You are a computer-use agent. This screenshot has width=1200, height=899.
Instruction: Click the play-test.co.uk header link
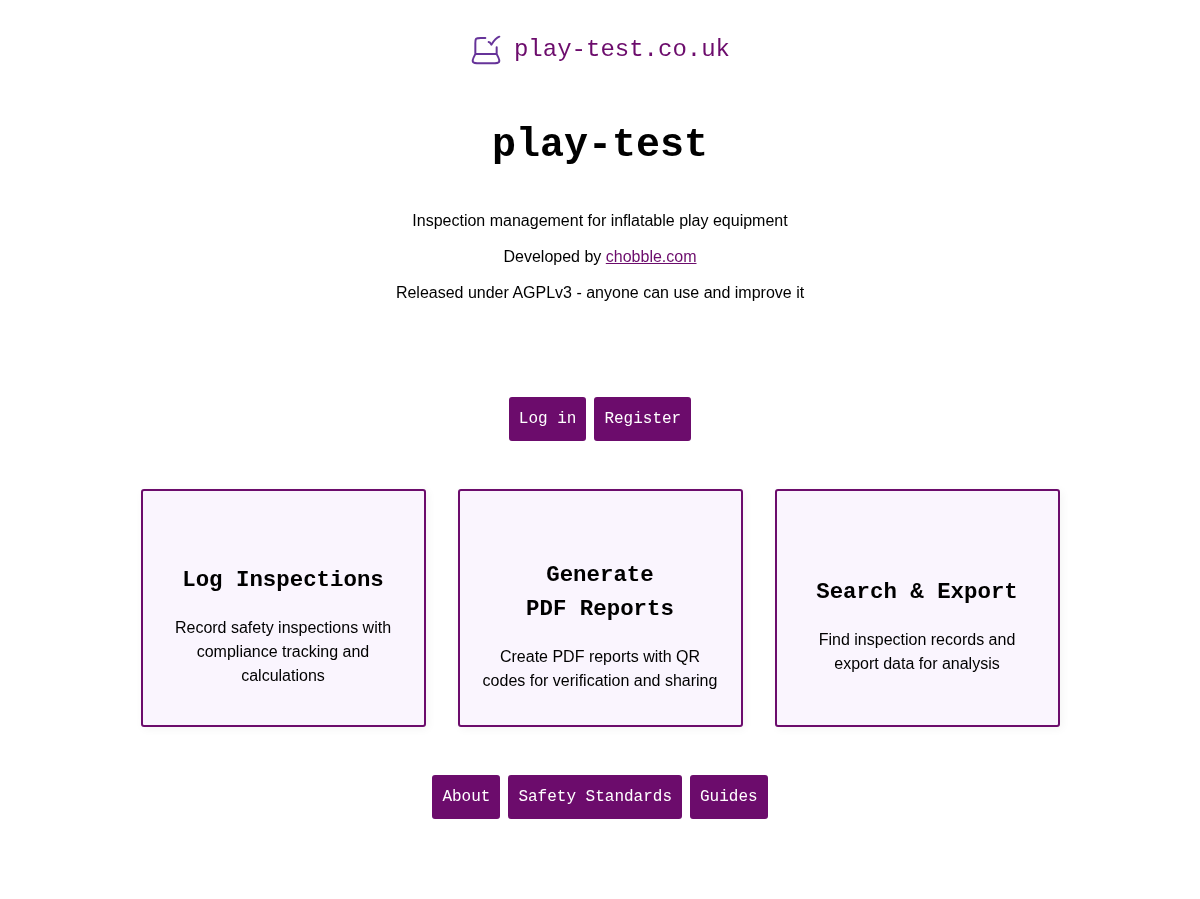(x=621, y=47)
